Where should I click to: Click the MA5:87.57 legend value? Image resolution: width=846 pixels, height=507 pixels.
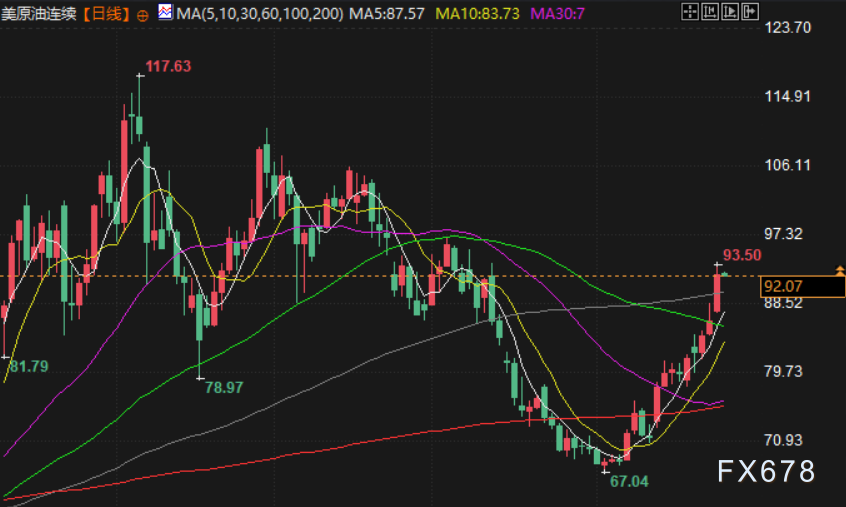tap(387, 13)
